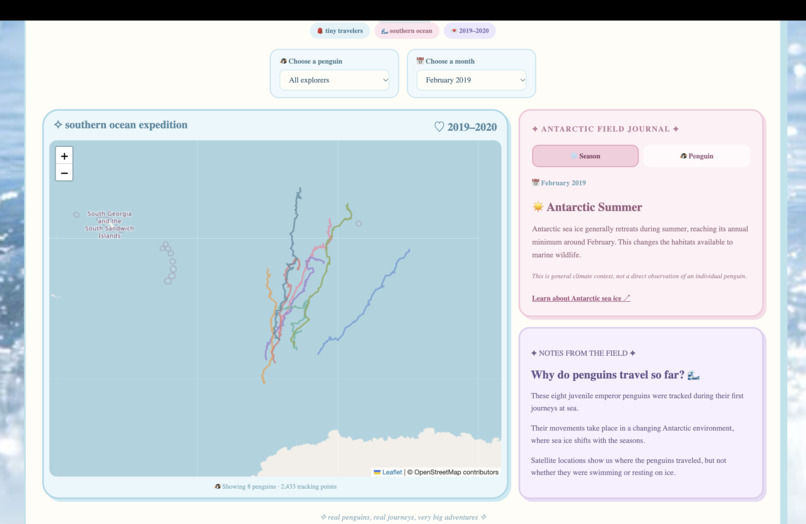
Task: Click the southern ocean expedition title
Action: (126, 124)
